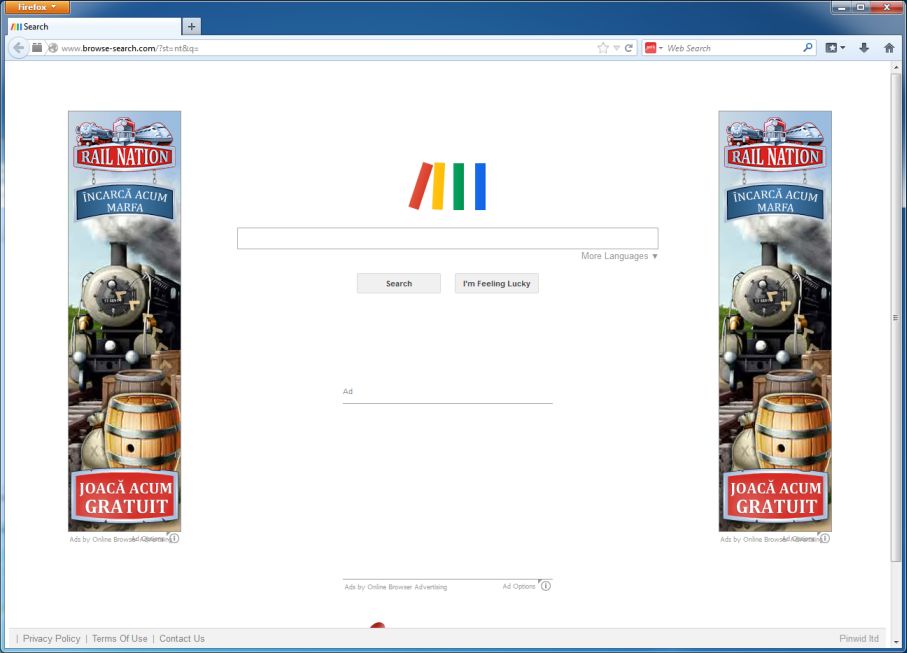
Task: Open the Privacy Policy link
Action: [51, 639]
